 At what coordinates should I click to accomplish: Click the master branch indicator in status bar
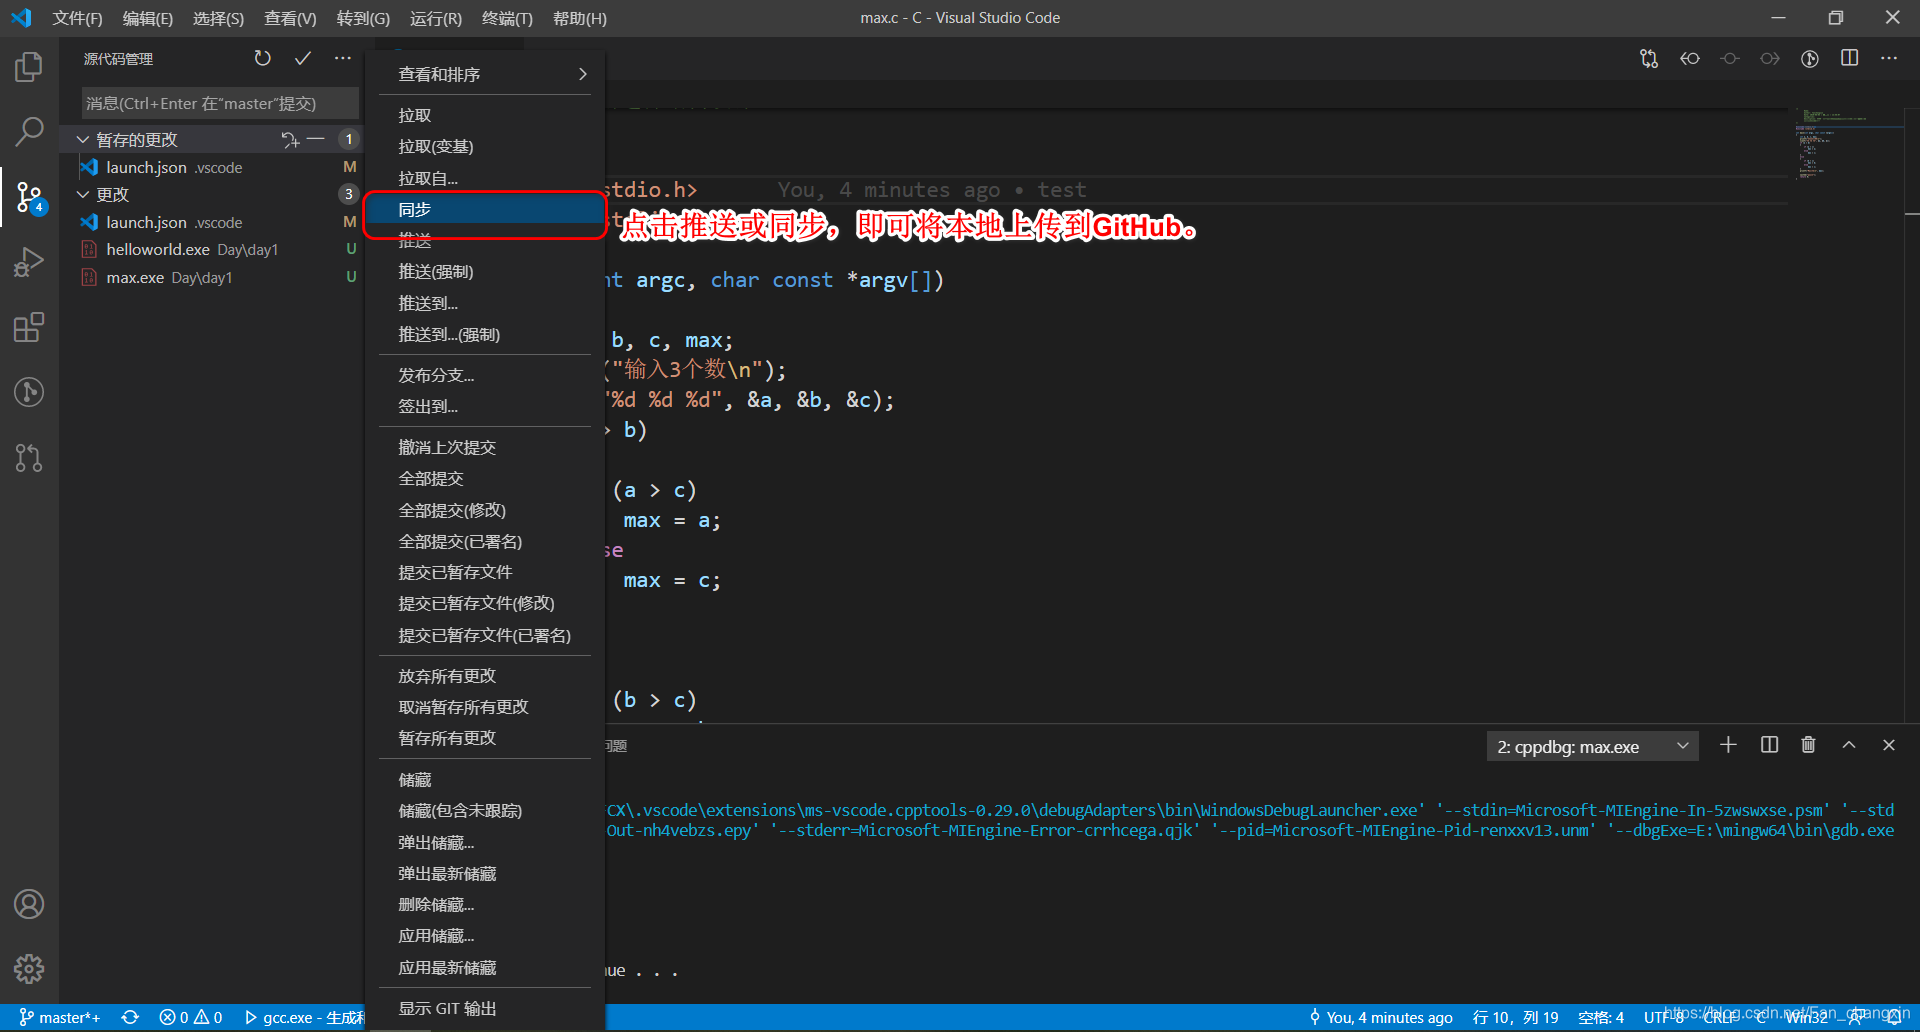click(x=62, y=1017)
